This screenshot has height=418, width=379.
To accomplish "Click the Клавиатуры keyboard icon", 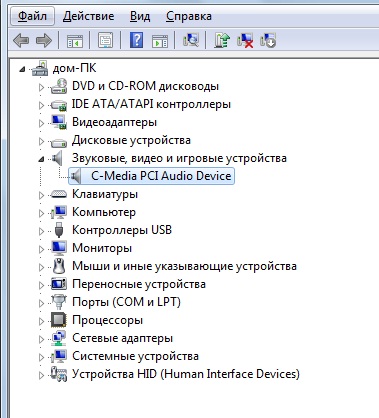I will click(59, 194).
